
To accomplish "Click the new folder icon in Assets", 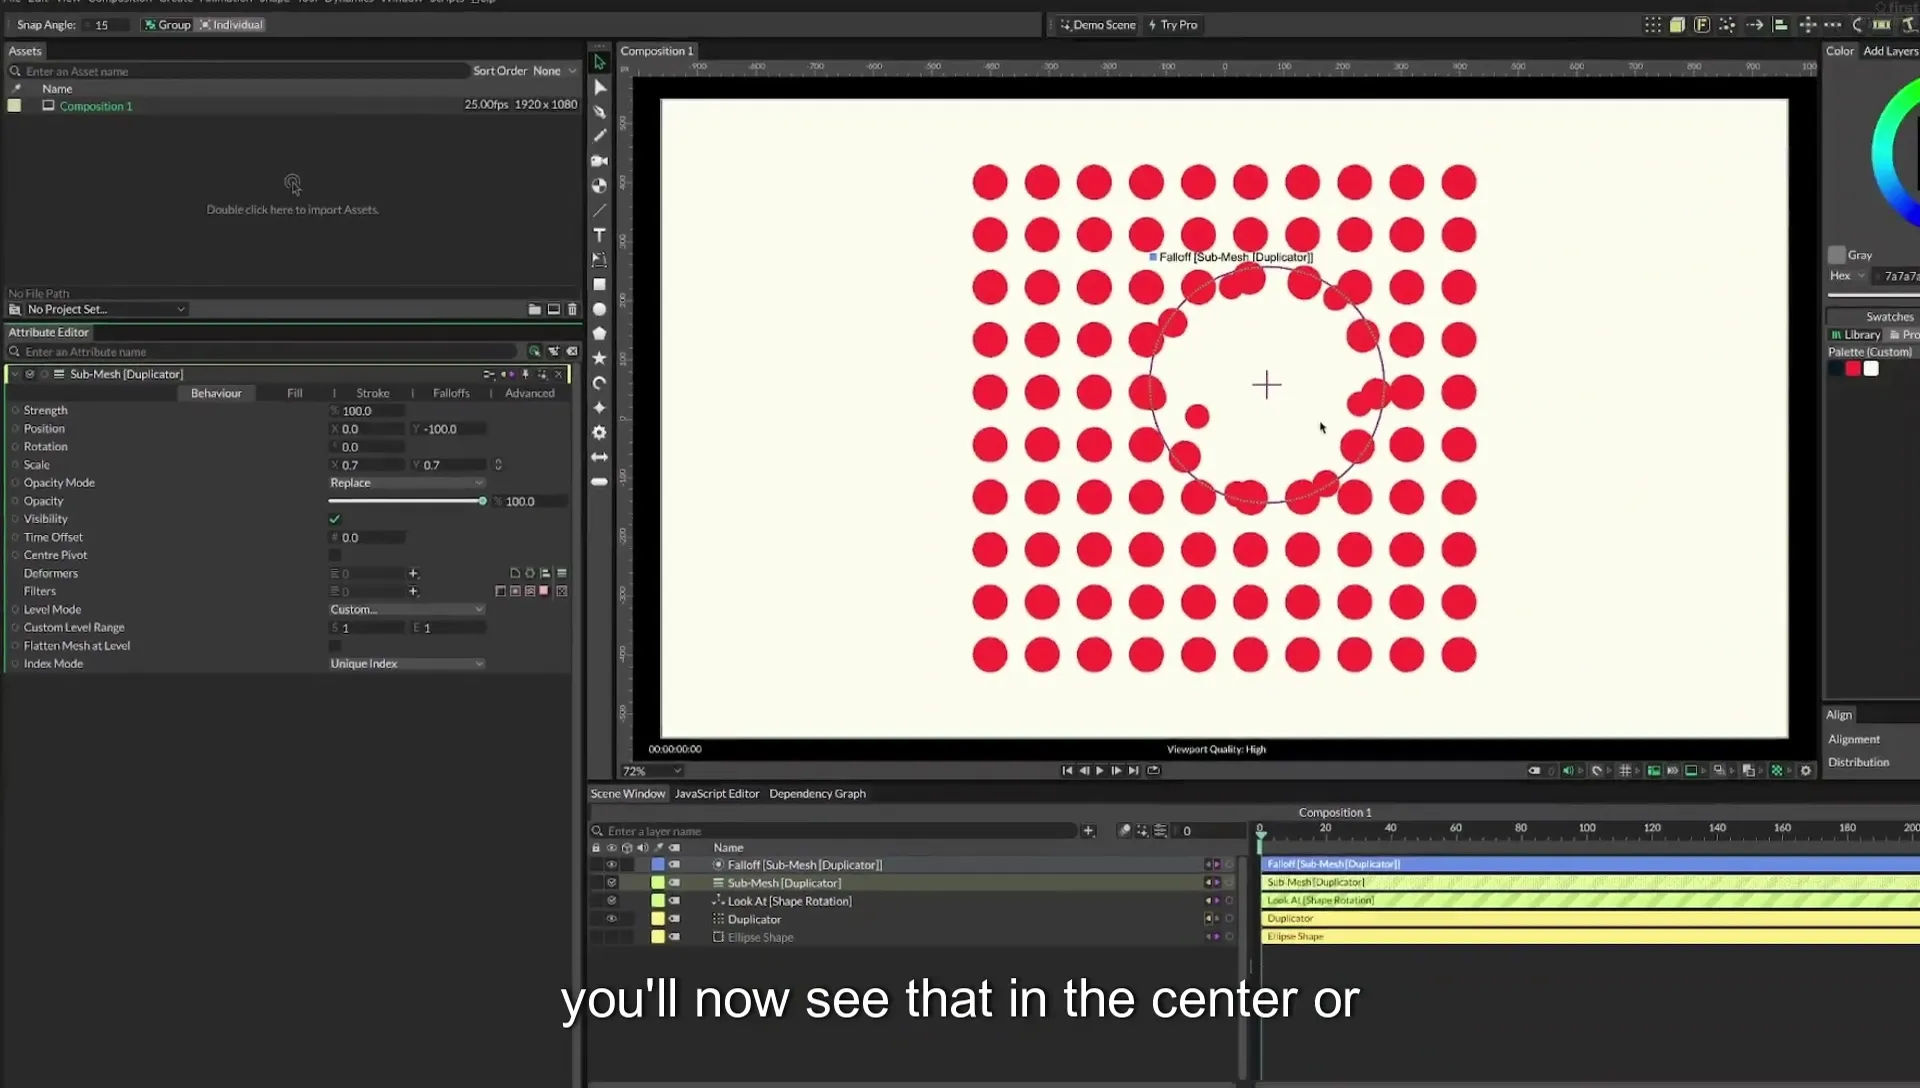I will point(534,310).
